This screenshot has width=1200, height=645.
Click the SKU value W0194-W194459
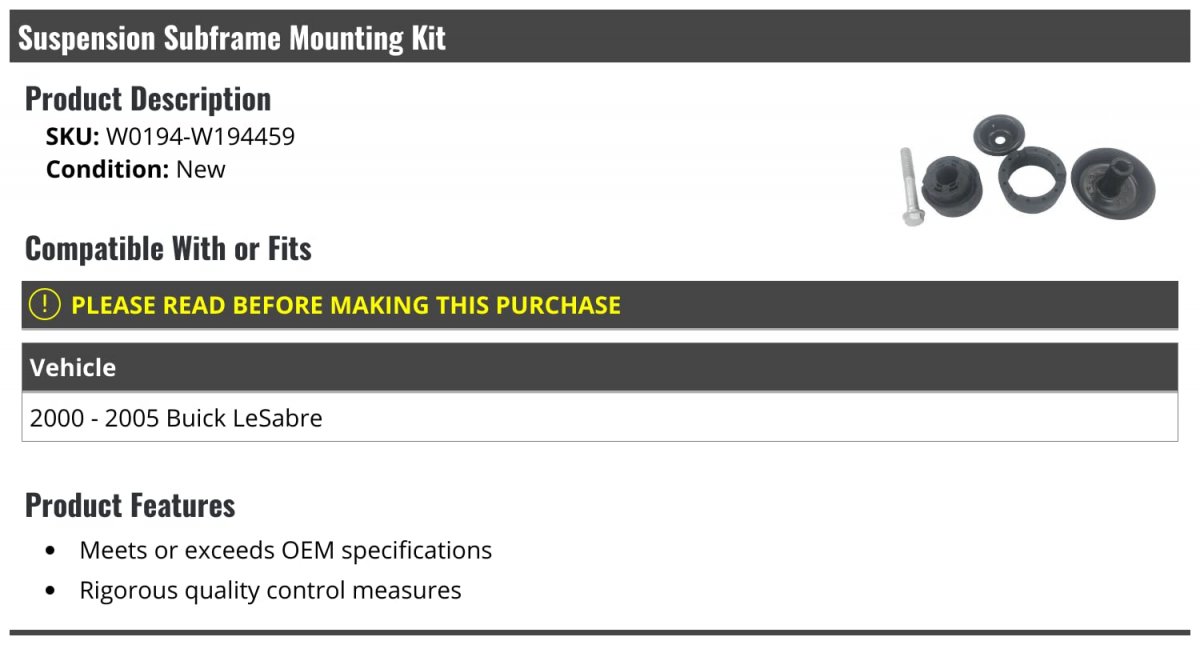pyautogui.click(x=200, y=137)
